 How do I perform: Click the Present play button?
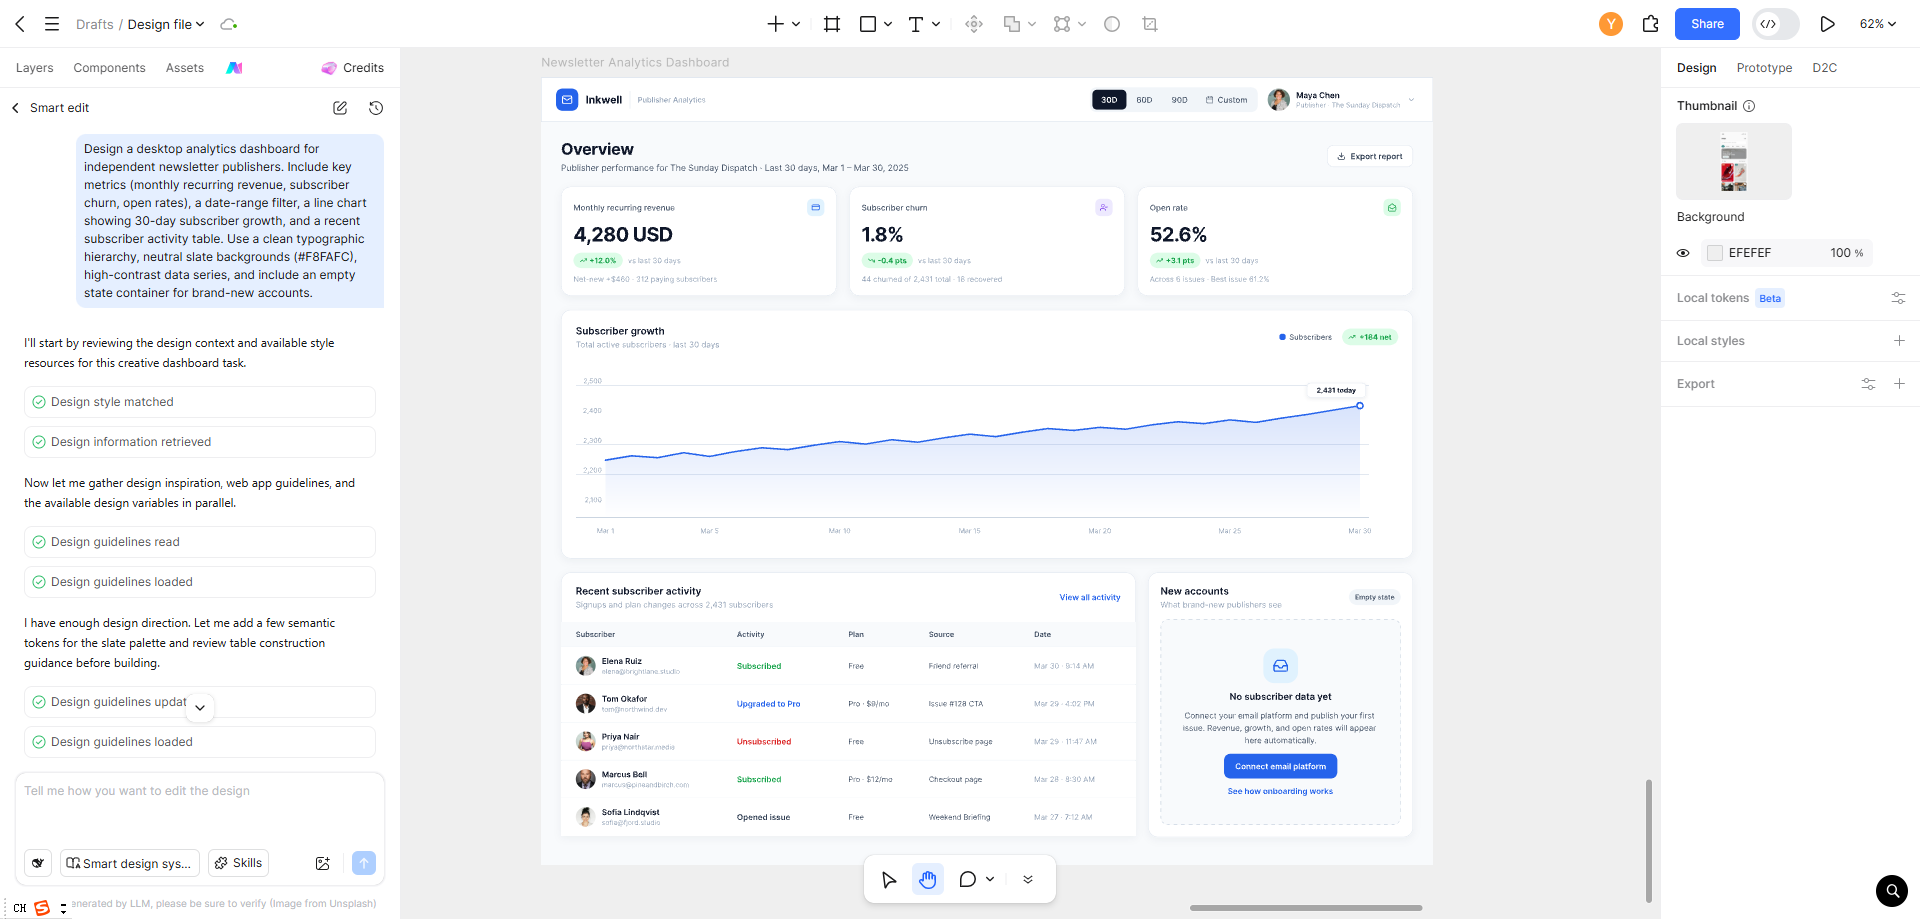click(1827, 24)
